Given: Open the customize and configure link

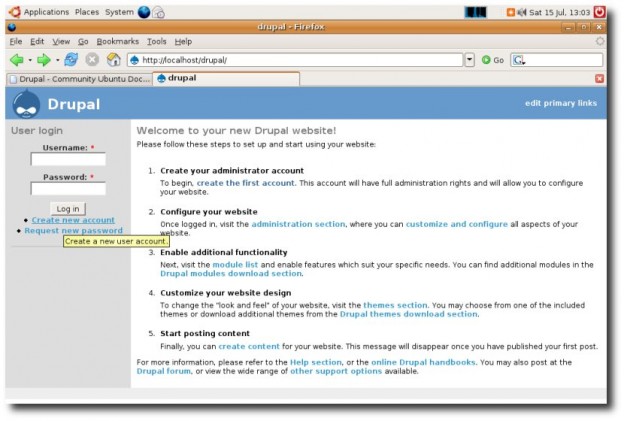Looking at the screenshot, I should point(456,224).
